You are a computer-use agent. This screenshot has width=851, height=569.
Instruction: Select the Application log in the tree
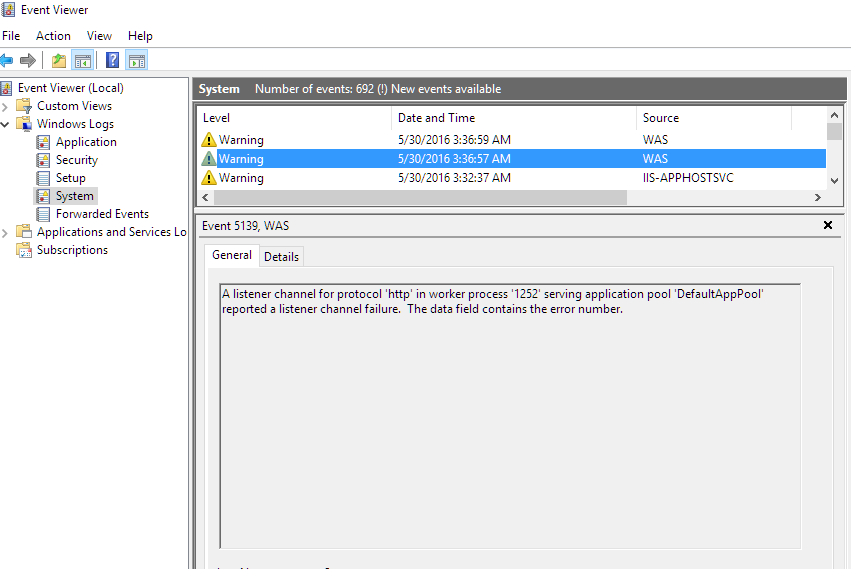click(x=85, y=142)
